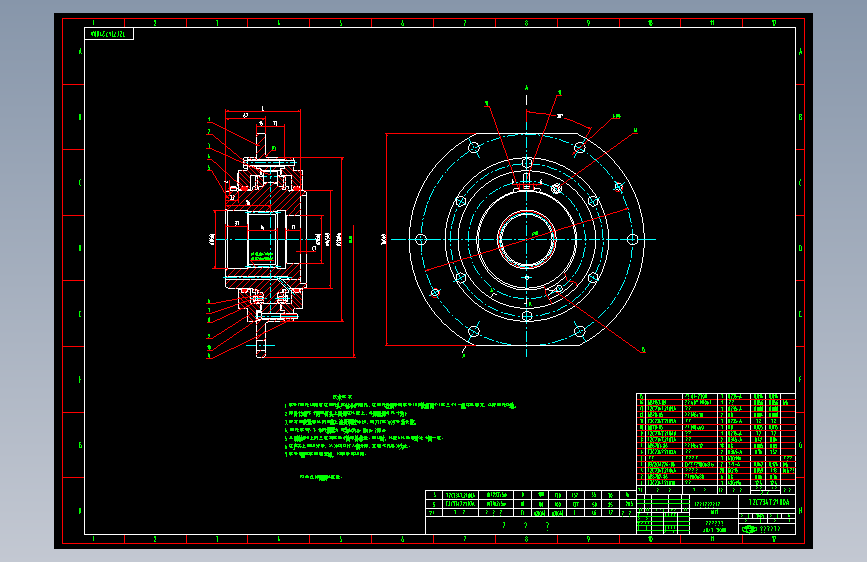Select the drawing number field in the title block

click(x=767, y=502)
